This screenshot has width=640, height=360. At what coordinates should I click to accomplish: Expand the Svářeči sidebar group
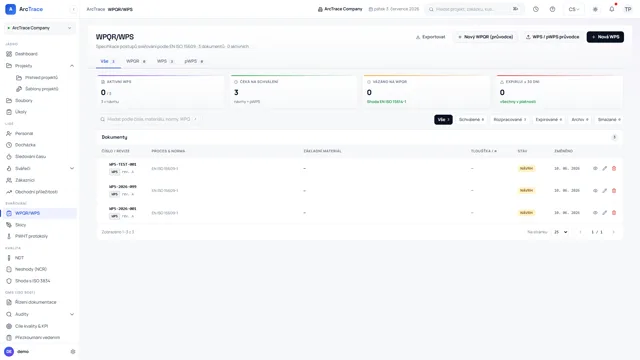72,168
